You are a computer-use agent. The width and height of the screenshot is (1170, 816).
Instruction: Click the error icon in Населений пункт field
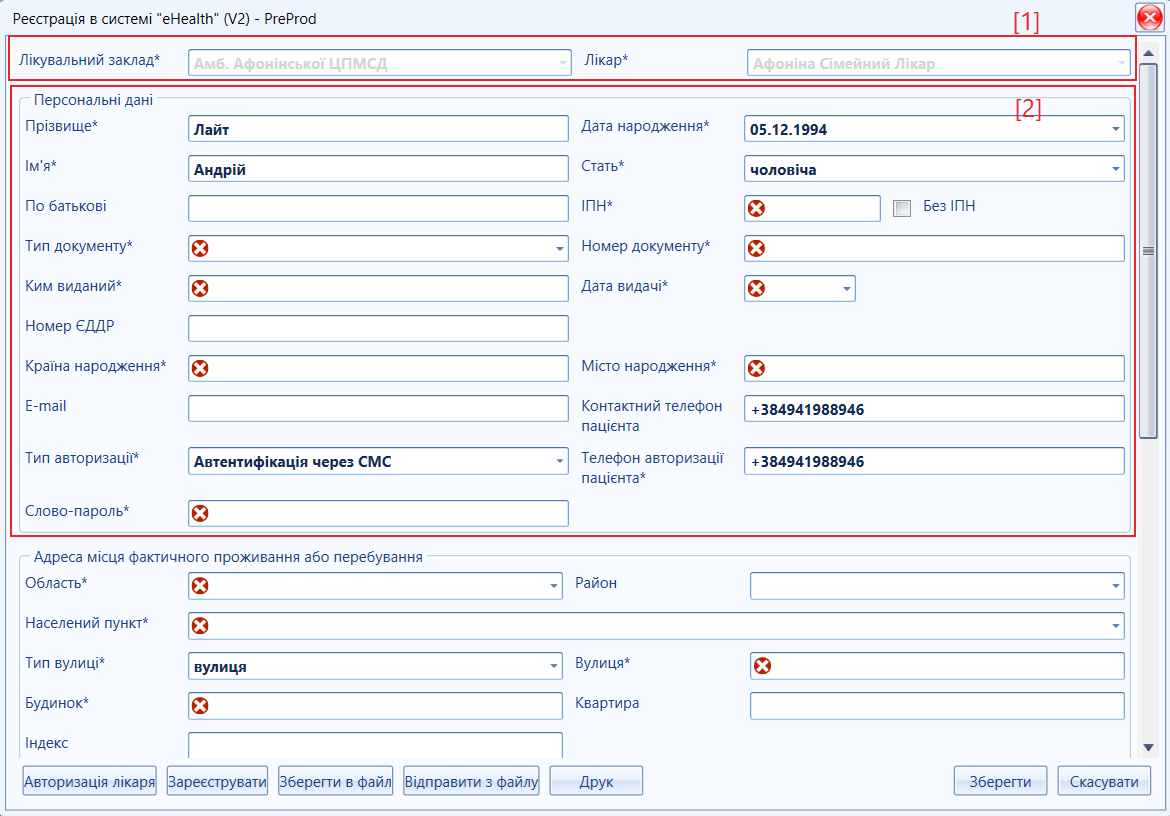(200, 626)
